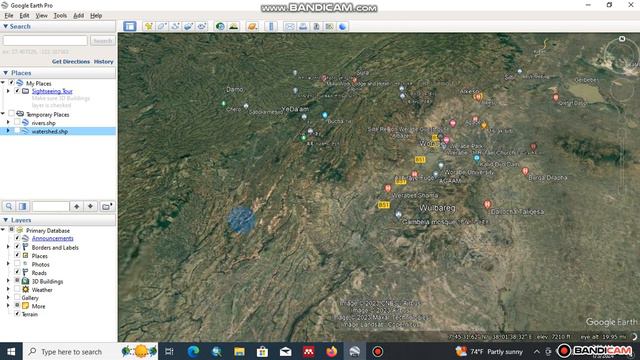Select the Add Image Overlay tool

pos(189,27)
